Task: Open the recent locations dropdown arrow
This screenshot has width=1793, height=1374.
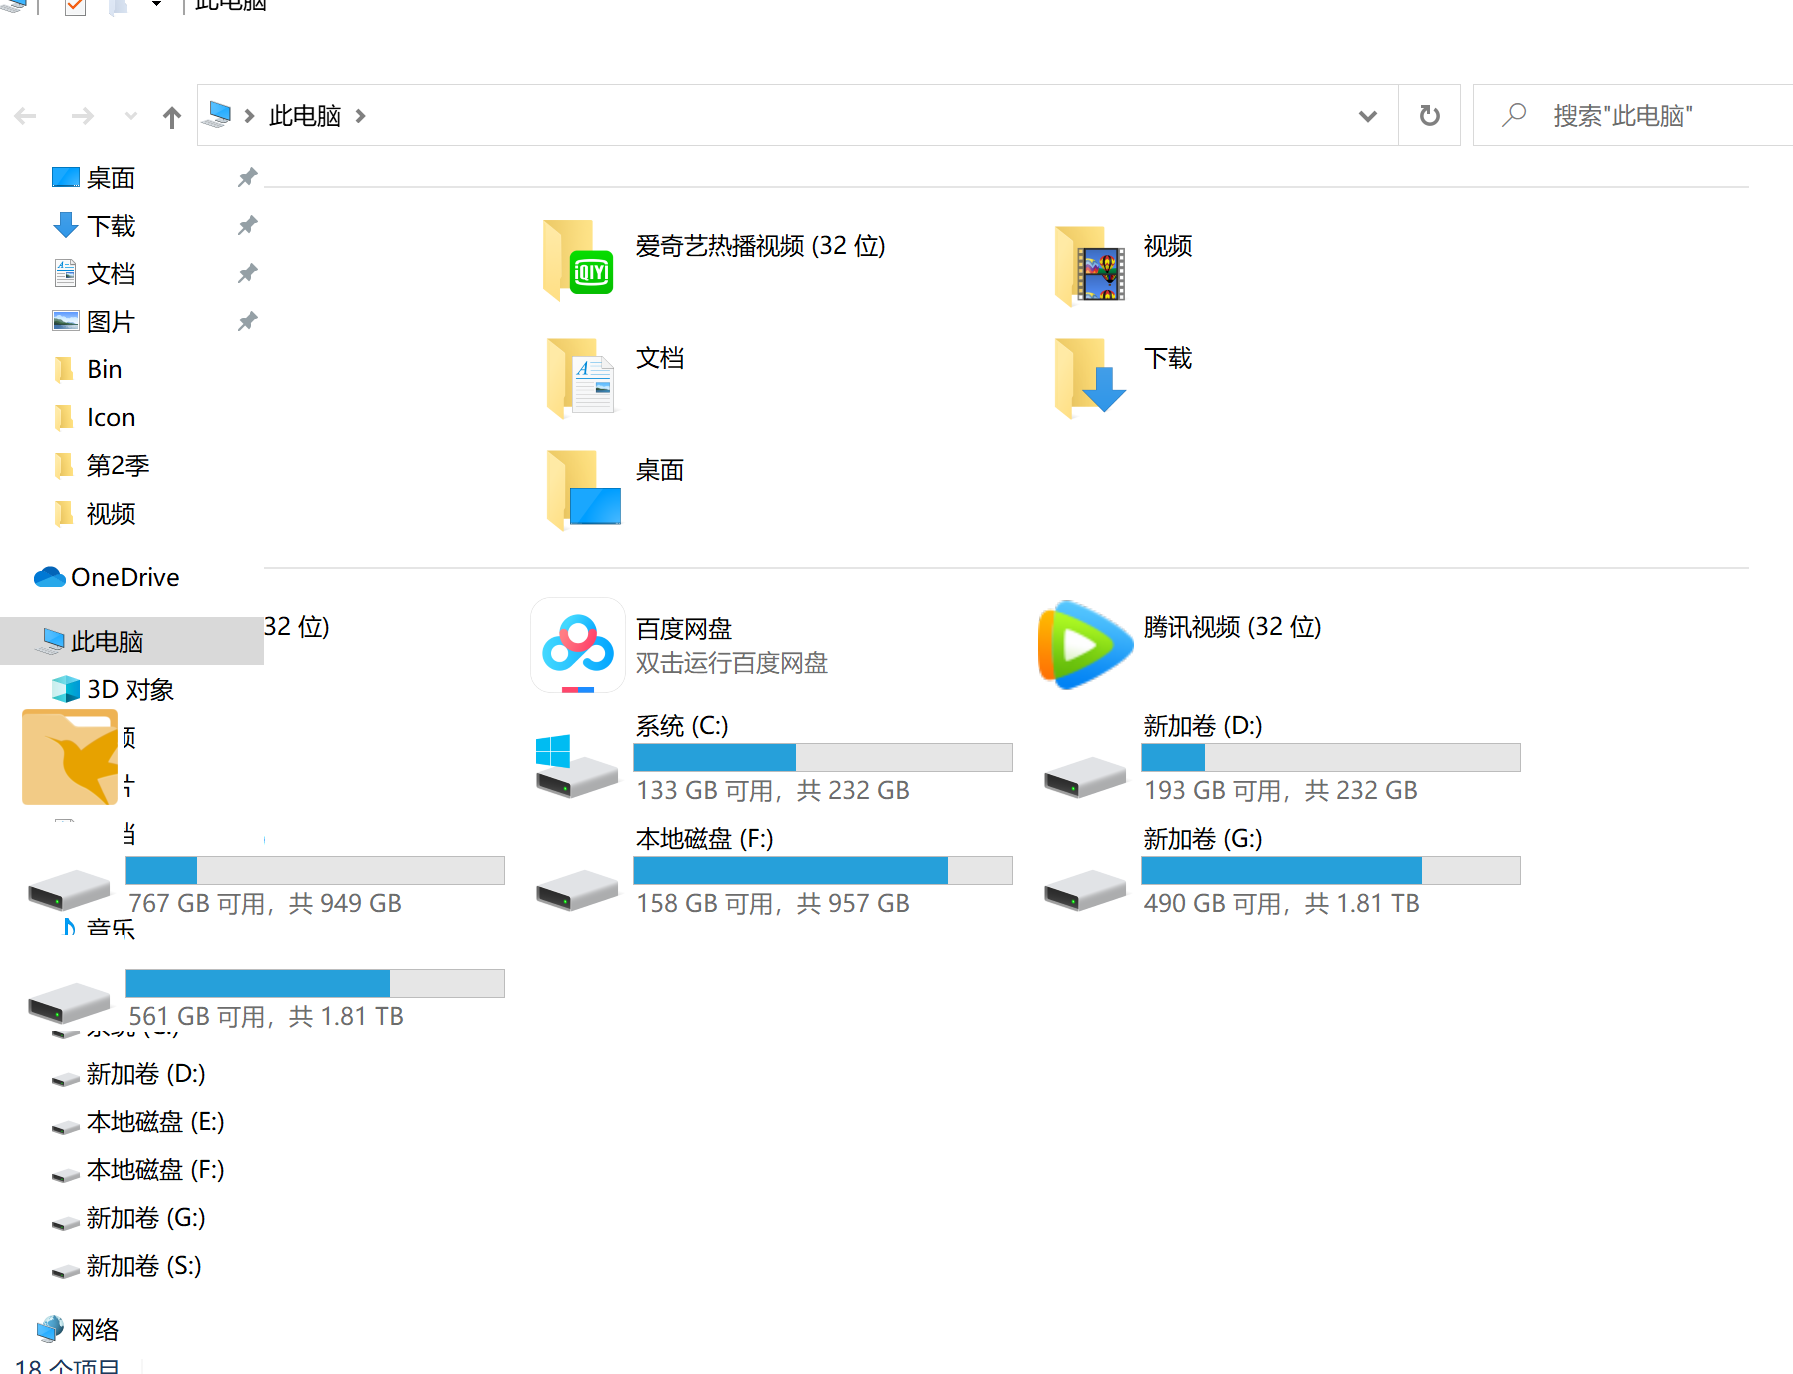Action: (x=131, y=117)
